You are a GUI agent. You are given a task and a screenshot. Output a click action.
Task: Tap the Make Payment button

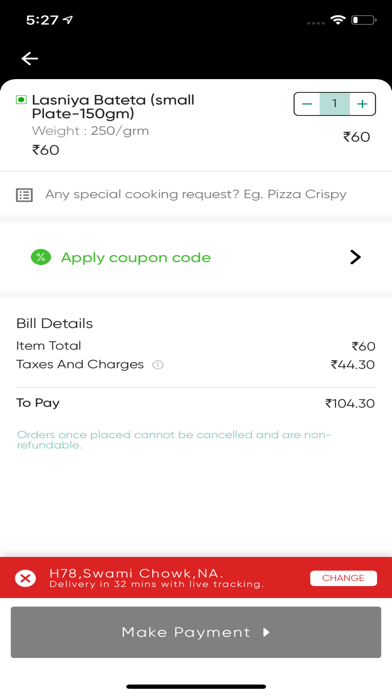[196, 632]
